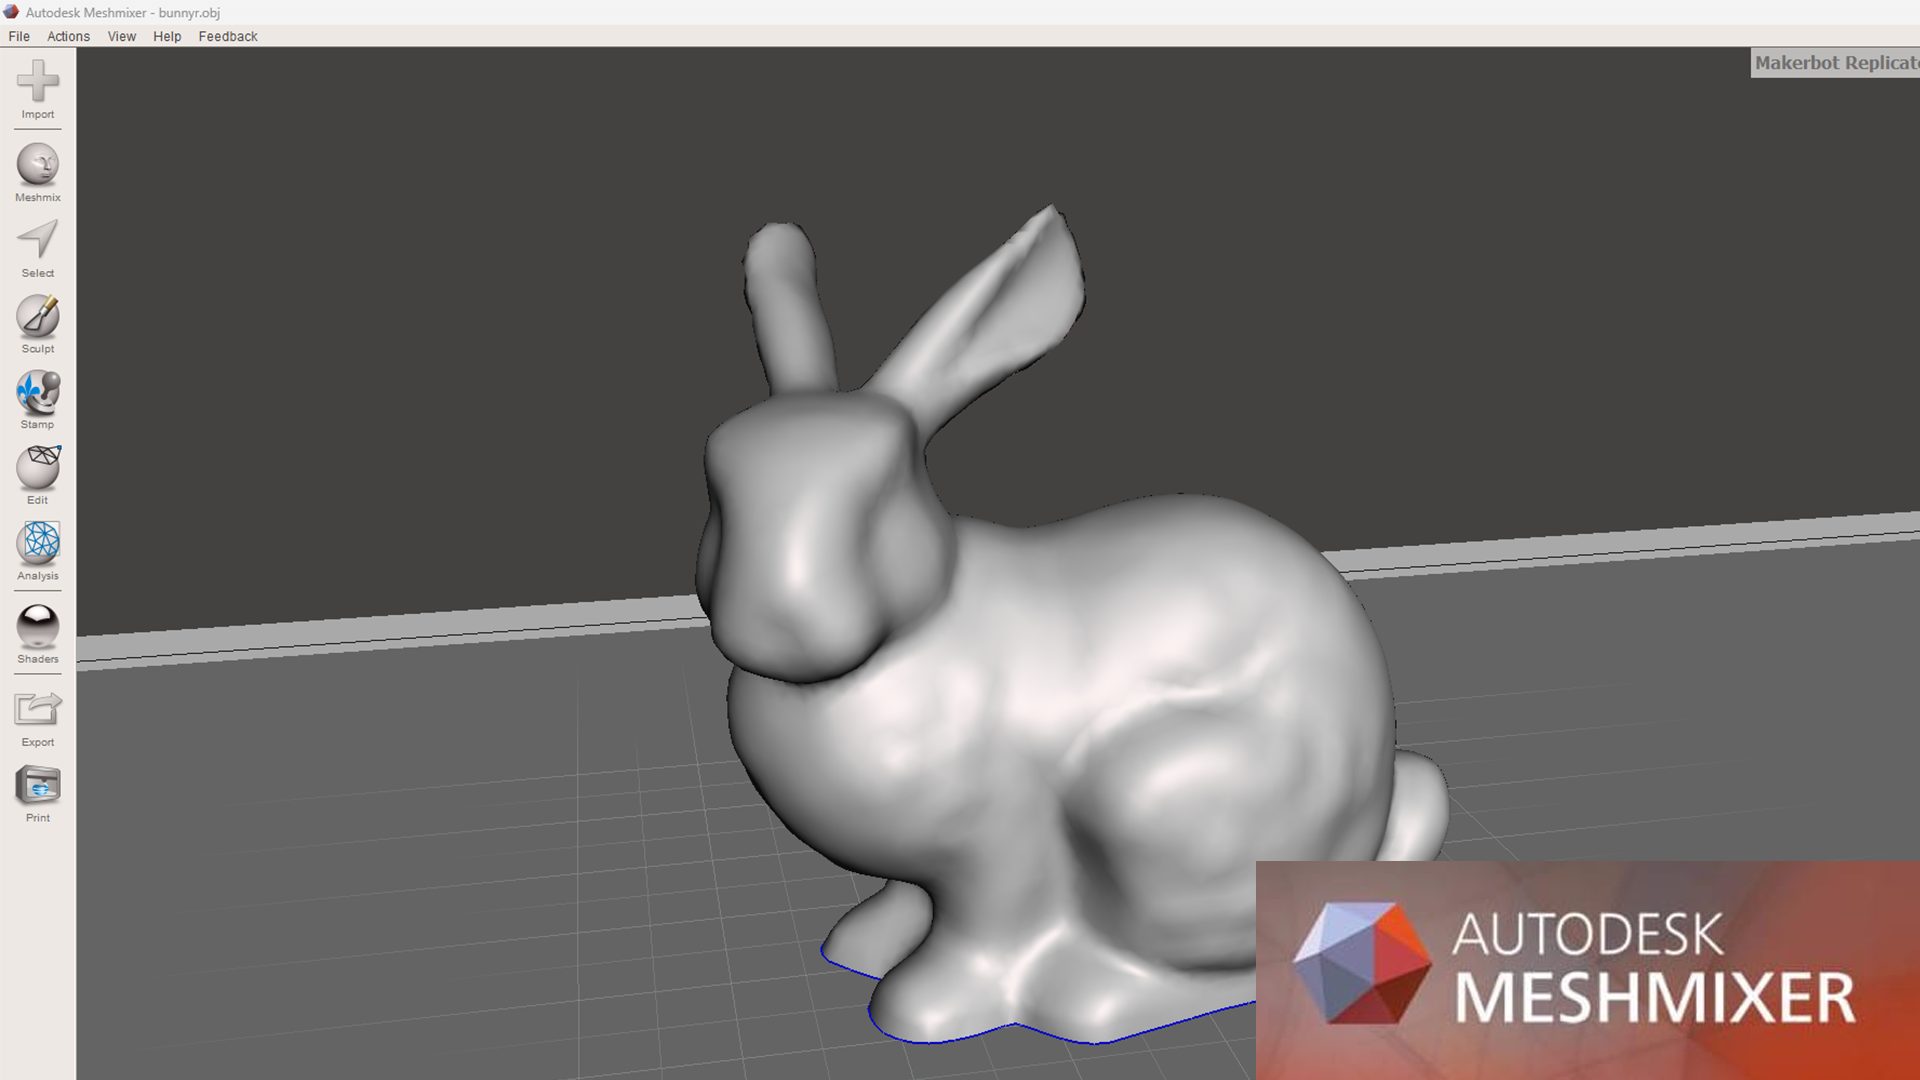Click the Export icon
The image size is (1920, 1080).
pyautogui.click(x=37, y=710)
